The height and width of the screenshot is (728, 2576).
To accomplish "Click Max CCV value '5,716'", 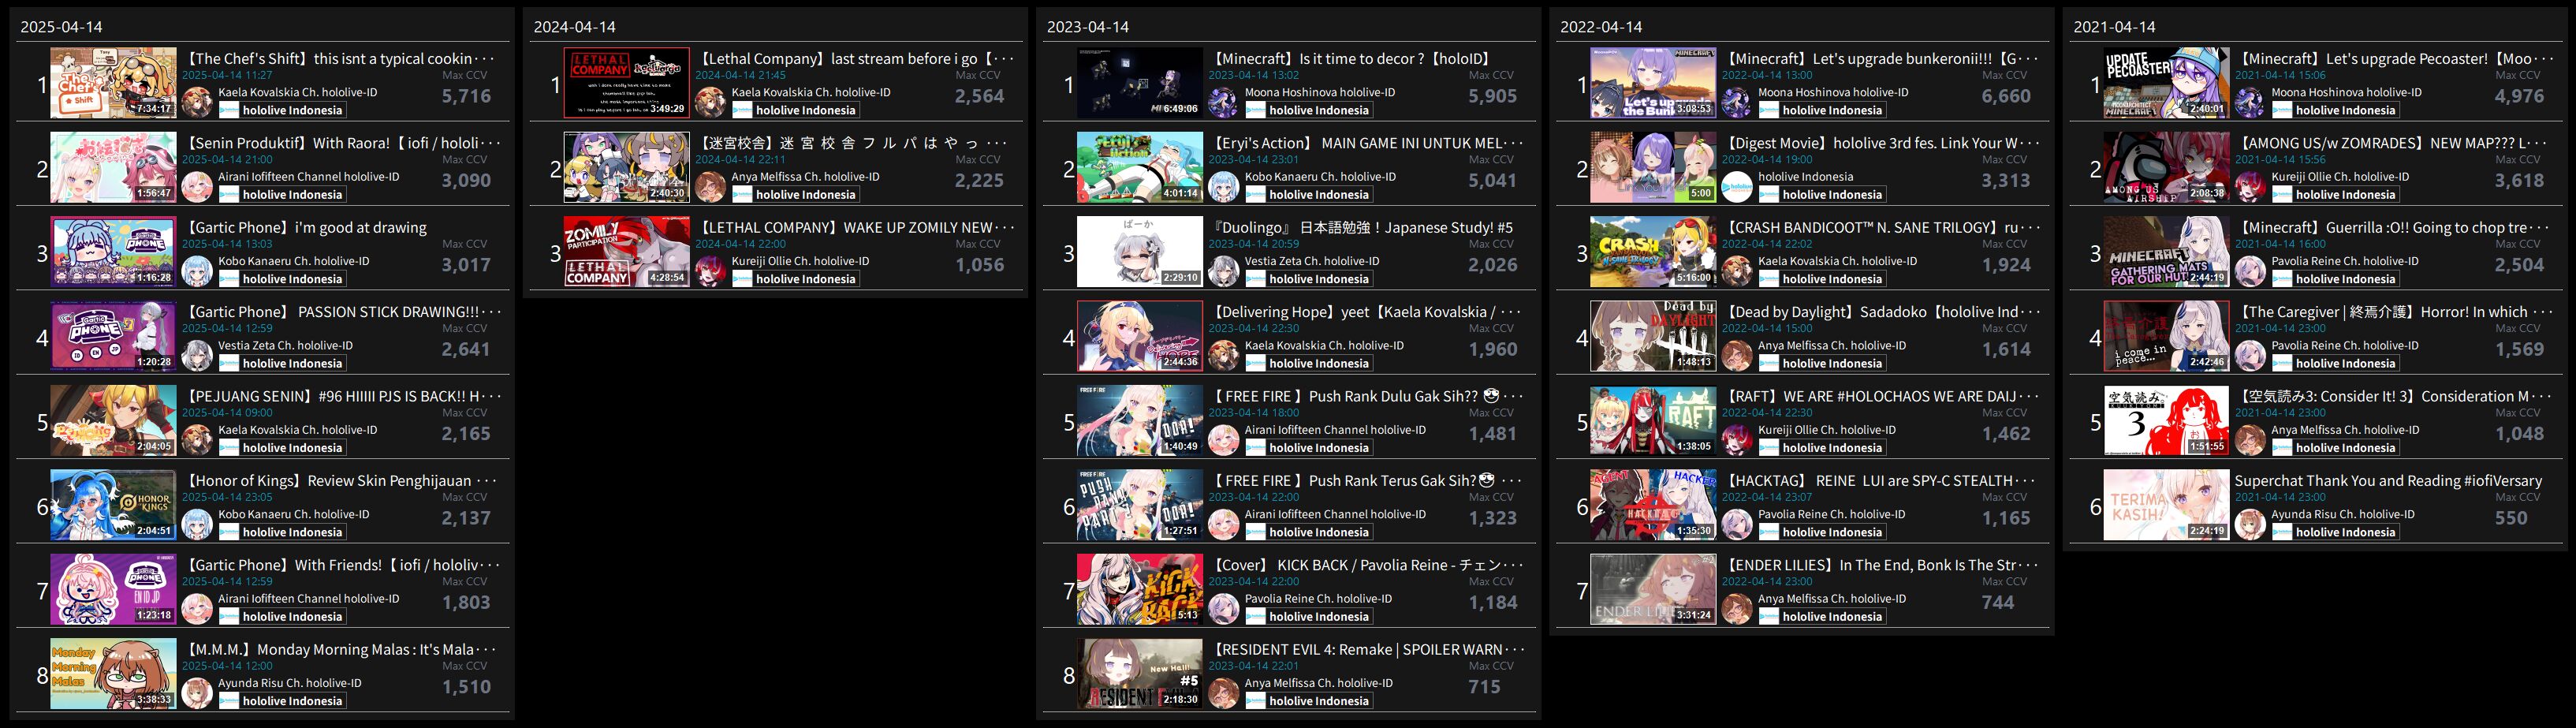I will (x=467, y=96).
